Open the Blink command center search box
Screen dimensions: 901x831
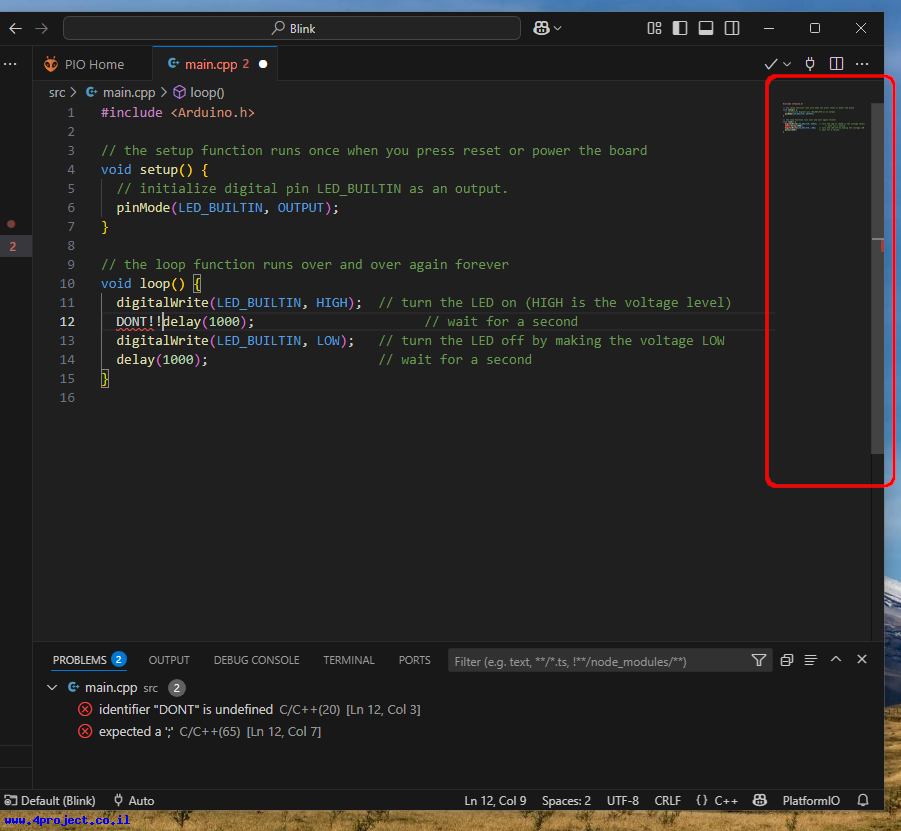292,28
